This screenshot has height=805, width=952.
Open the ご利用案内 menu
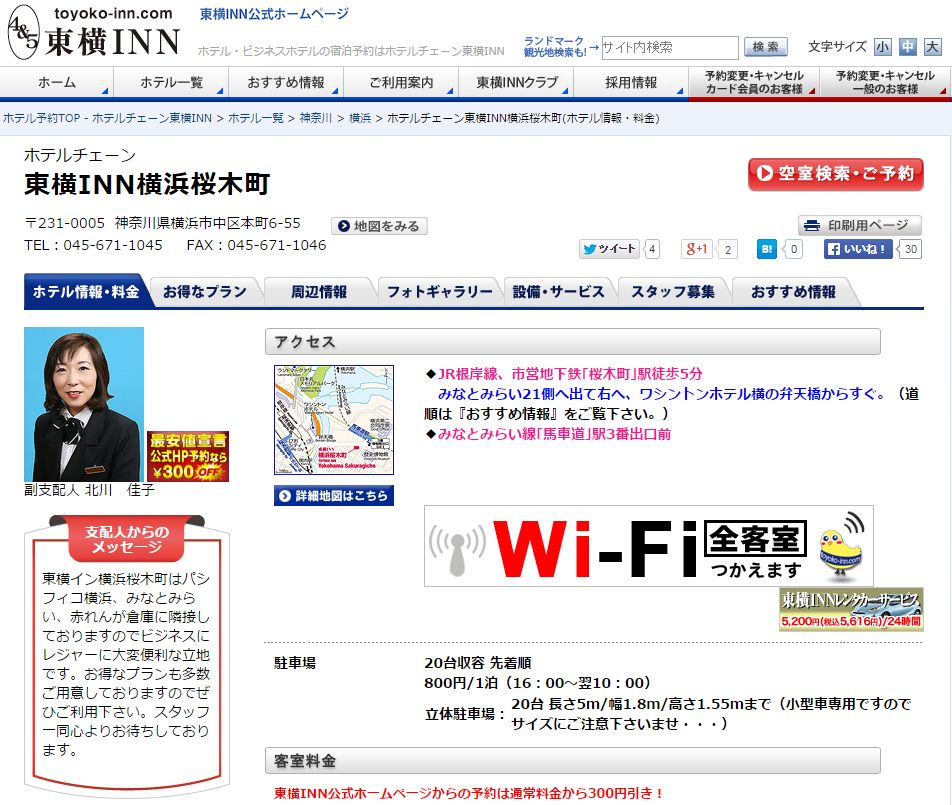[x=401, y=82]
